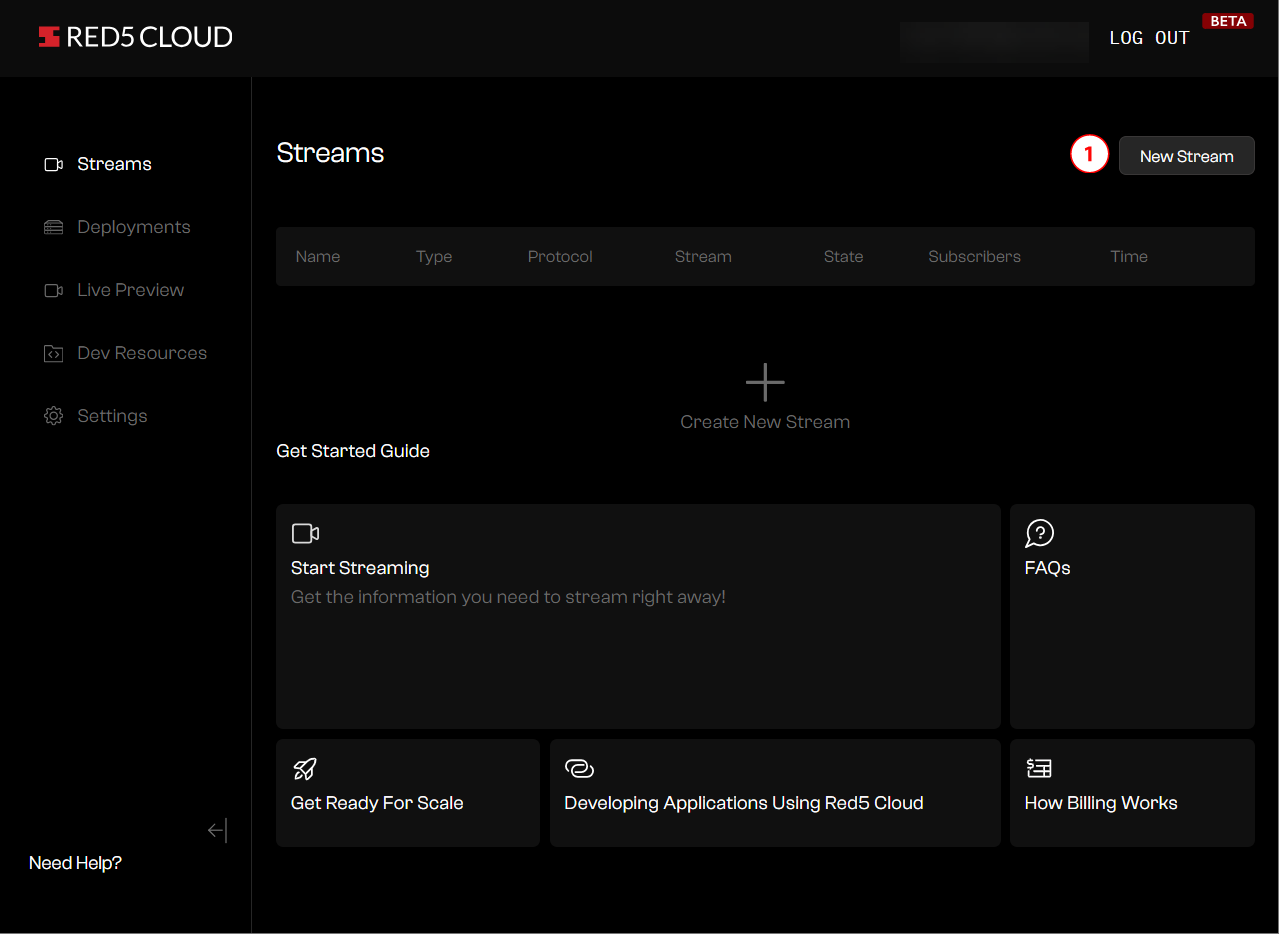Click the Start Streaming camera icon
Viewport: 1279px width, 934px height.
305,533
